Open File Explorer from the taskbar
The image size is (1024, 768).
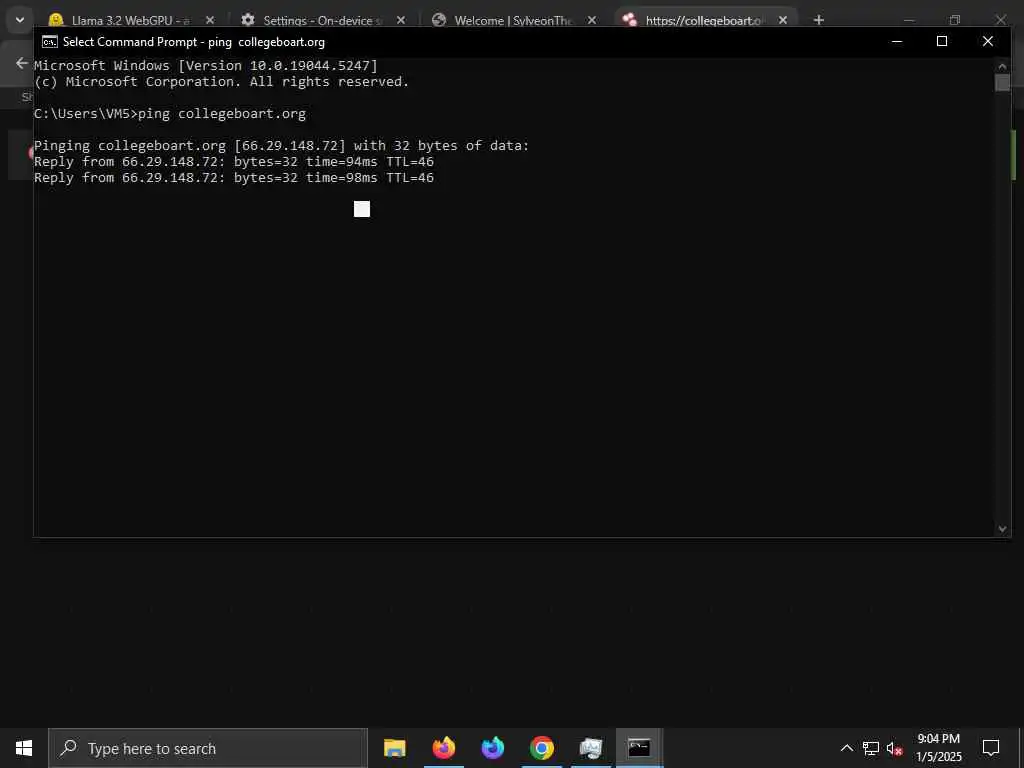click(x=394, y=748)
